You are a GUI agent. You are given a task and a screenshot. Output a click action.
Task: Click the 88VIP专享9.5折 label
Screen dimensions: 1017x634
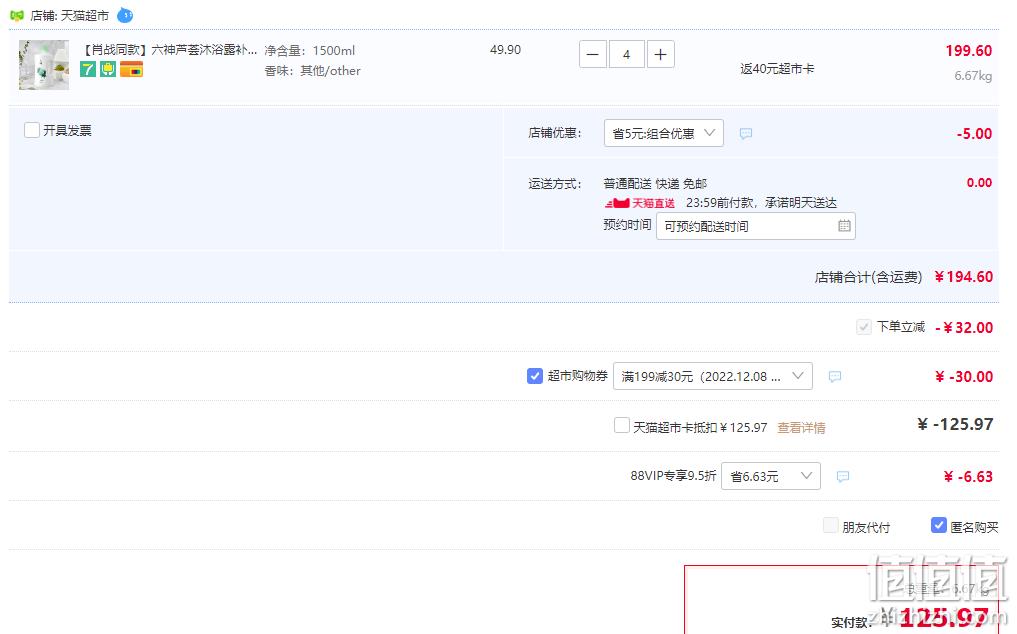tap(673, 476)
